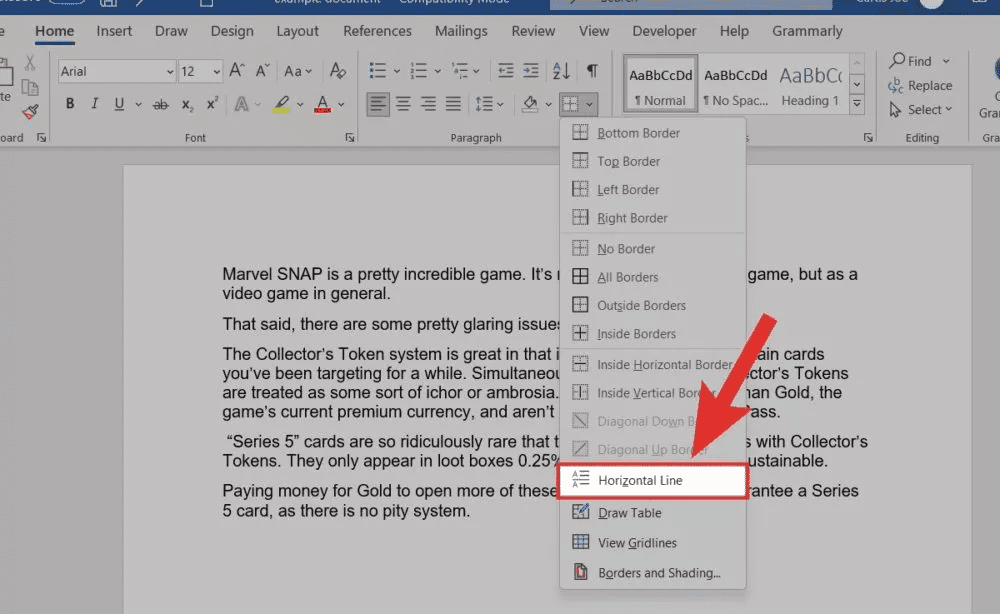Image resolution: width=1000 pixels, height=614 pixels.
Task: Click the Sort A-Z icon
Action: [561, 71]
